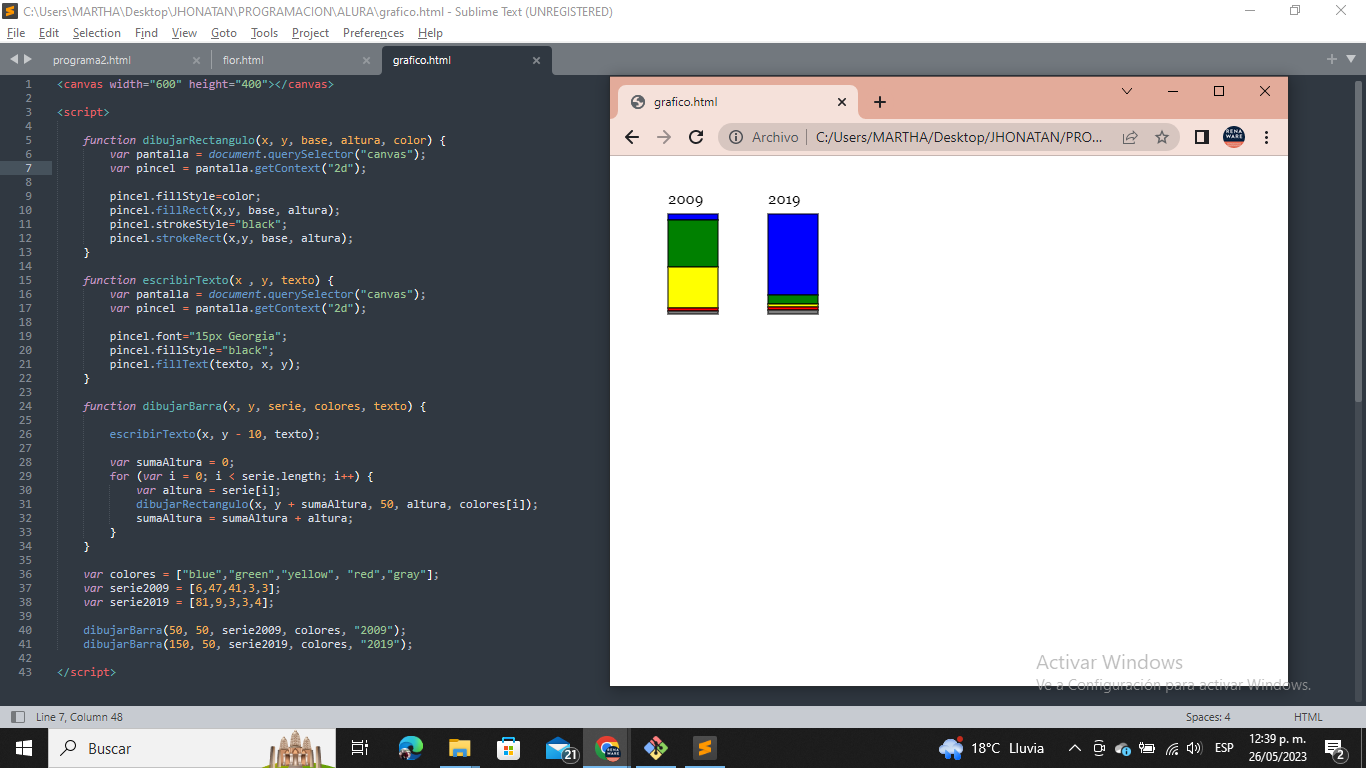1366x768 pixels.
Task: Open the tab list dropdown arrow
Action: coord(1352,60)
